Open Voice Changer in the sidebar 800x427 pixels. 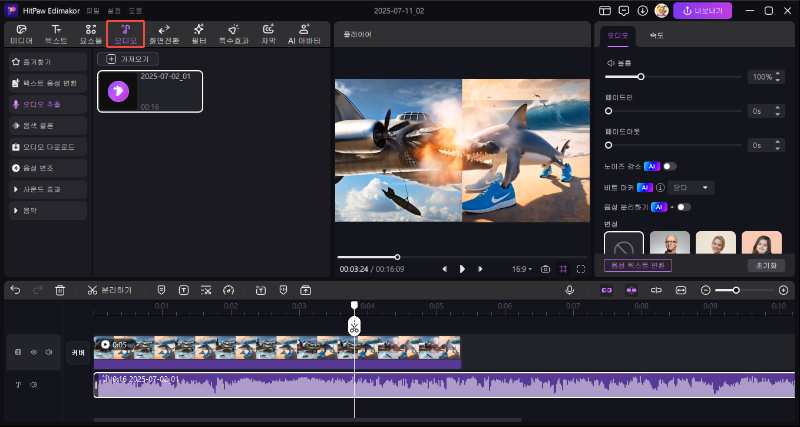(48, 168)
